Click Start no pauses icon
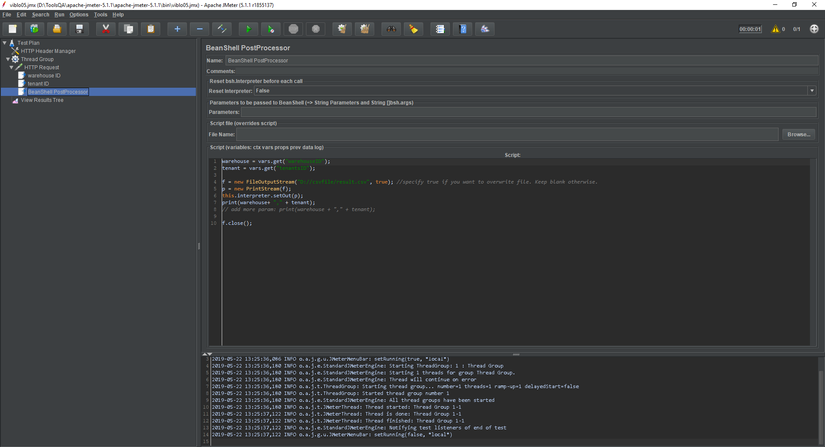This screenshot has width=825, height=447. (270, 29)
